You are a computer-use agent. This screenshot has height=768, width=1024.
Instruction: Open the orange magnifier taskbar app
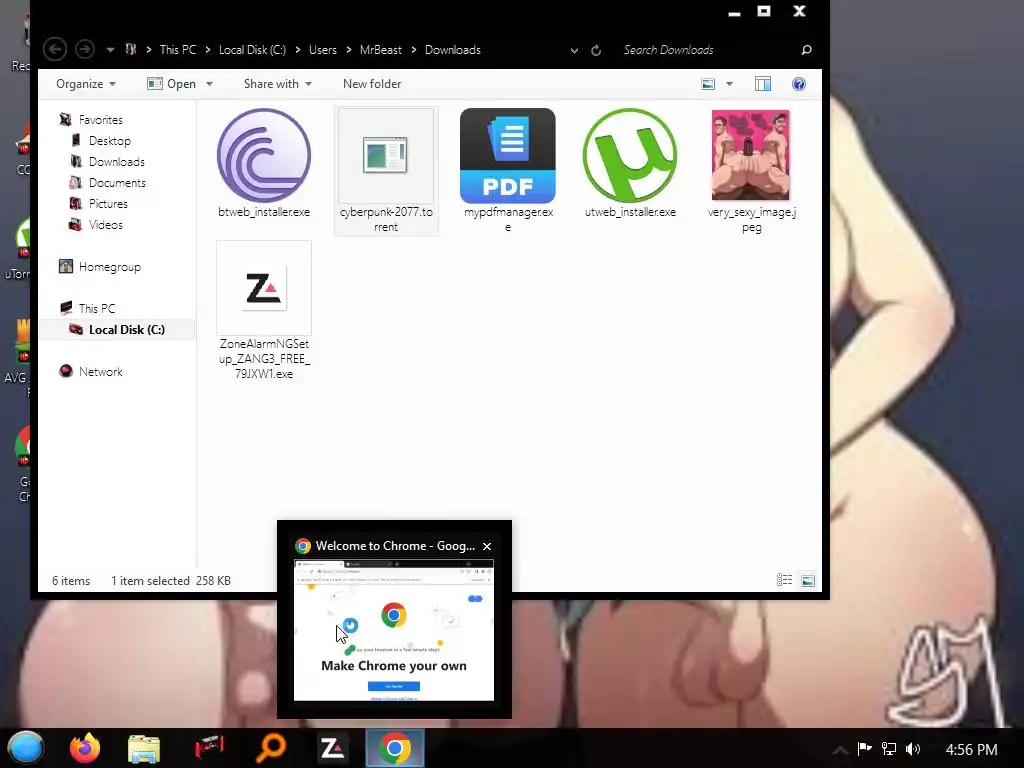click(271, 748)
